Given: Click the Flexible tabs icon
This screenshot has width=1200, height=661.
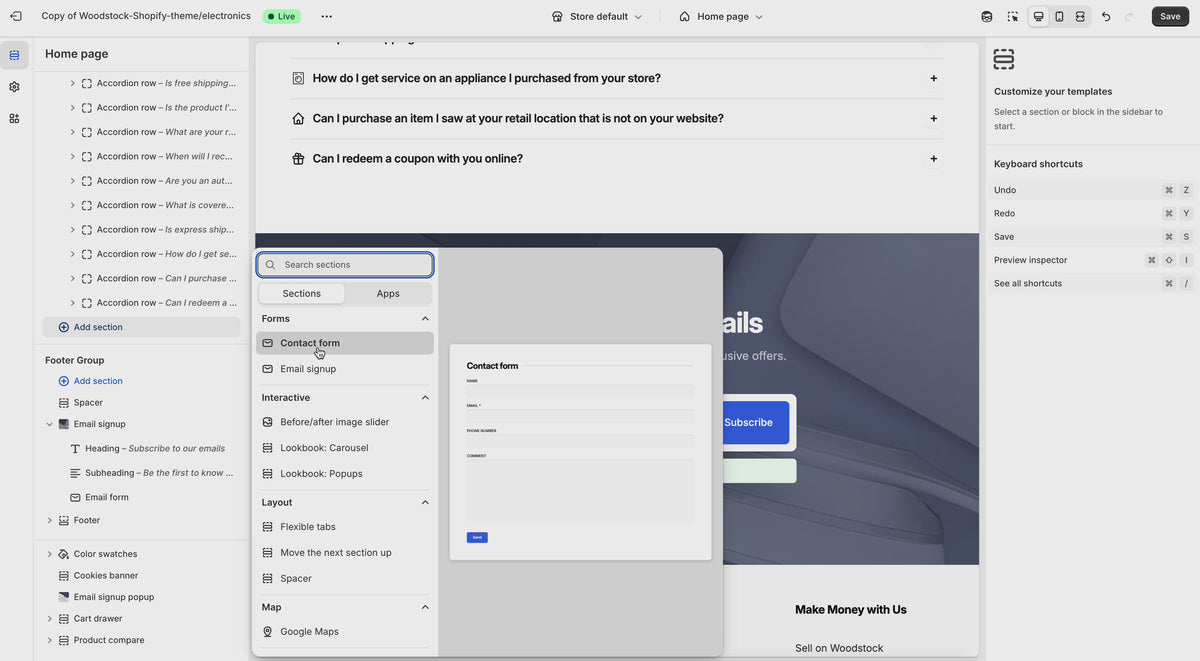Looking at the screenshot, I should point(268,527).
